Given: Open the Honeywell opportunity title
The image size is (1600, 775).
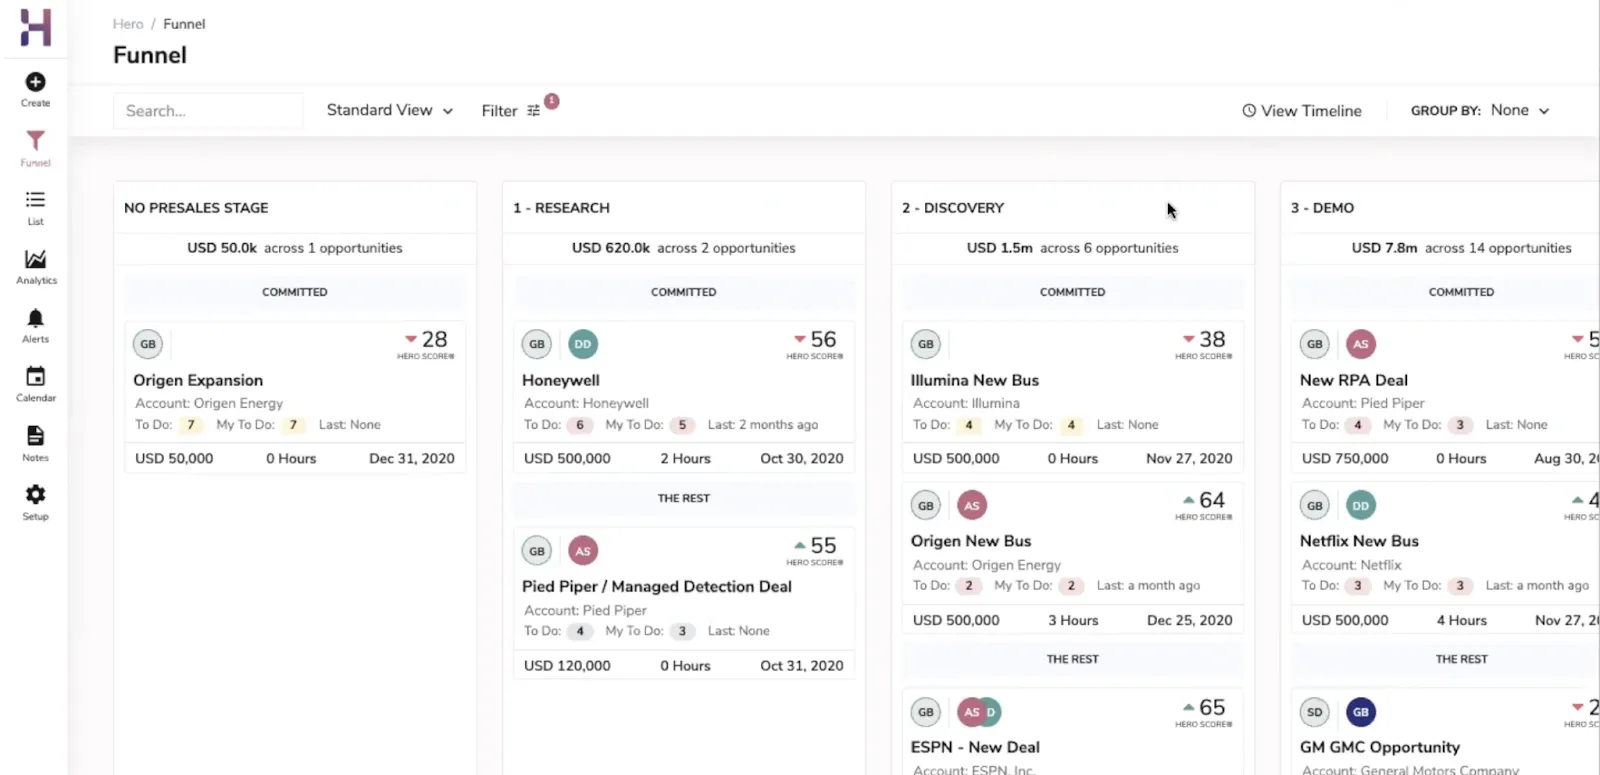Looking at the screenshot, I should [561, 380].
